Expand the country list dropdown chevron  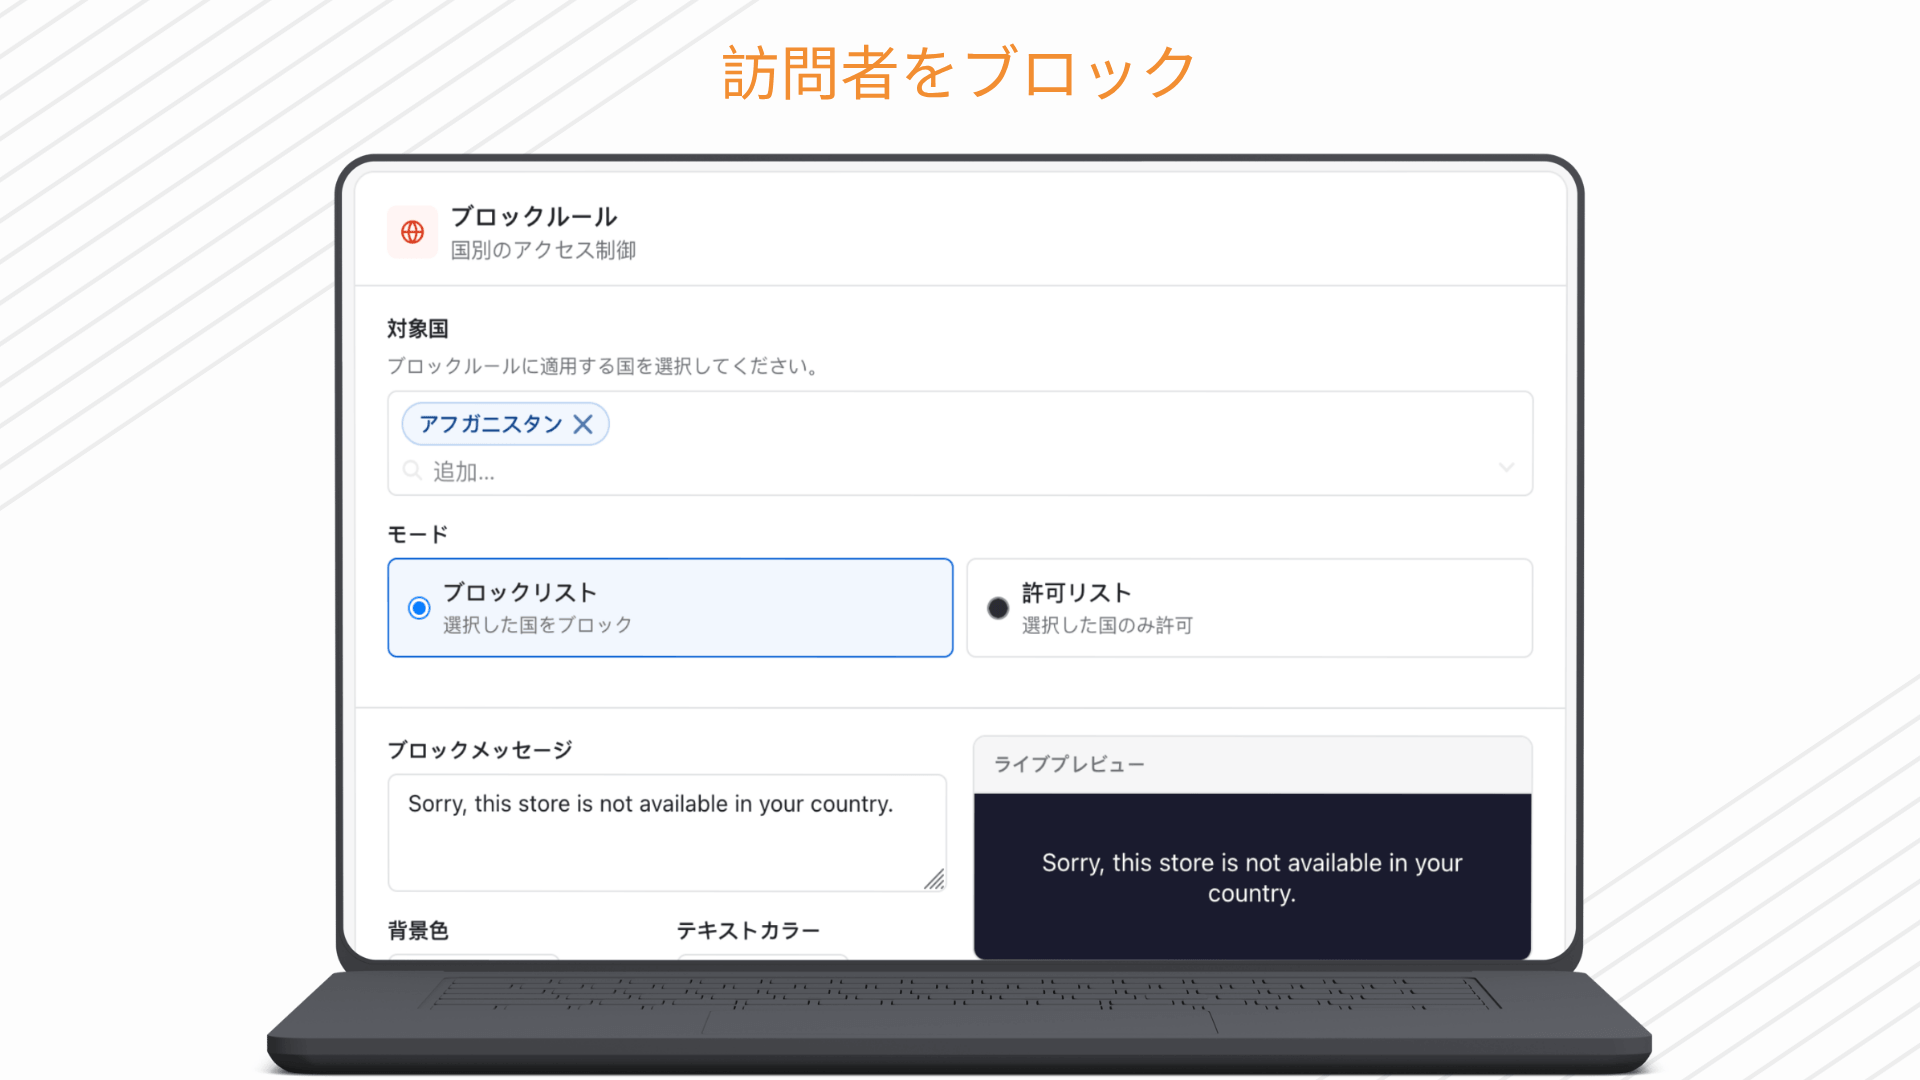(1506, 467)
